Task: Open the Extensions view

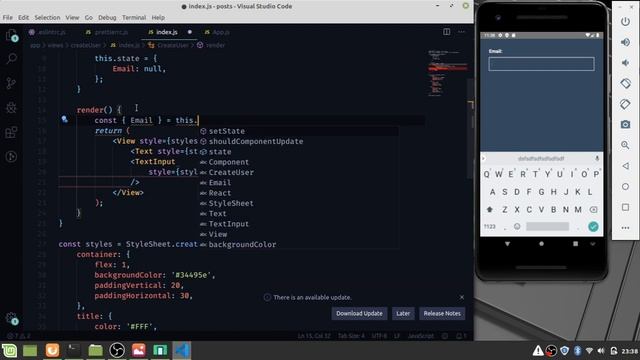Action: [11, 132]
